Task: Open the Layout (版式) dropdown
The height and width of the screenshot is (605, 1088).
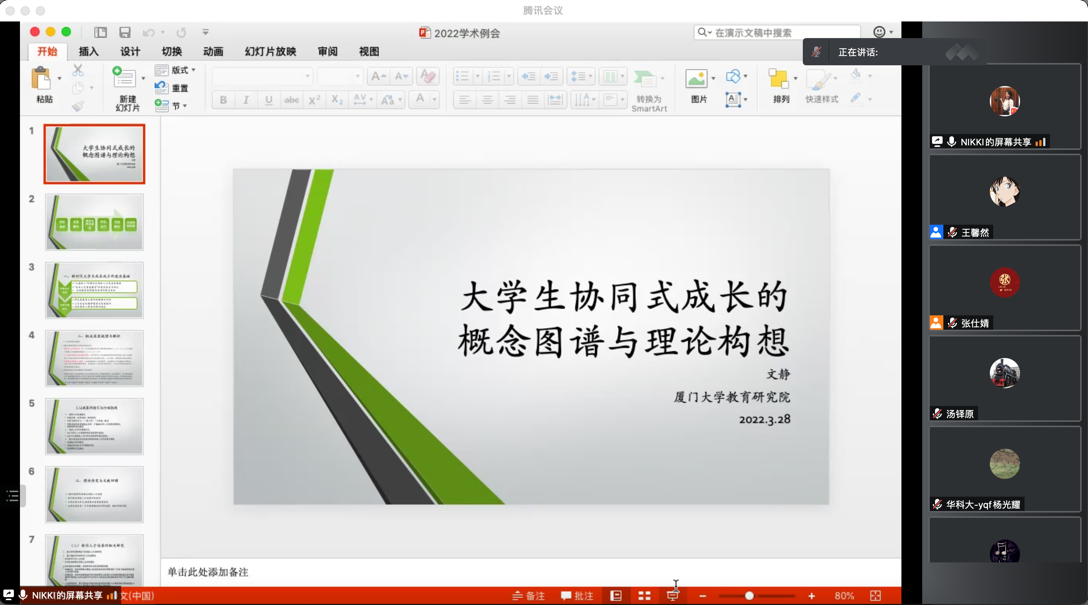Action: 176,71
